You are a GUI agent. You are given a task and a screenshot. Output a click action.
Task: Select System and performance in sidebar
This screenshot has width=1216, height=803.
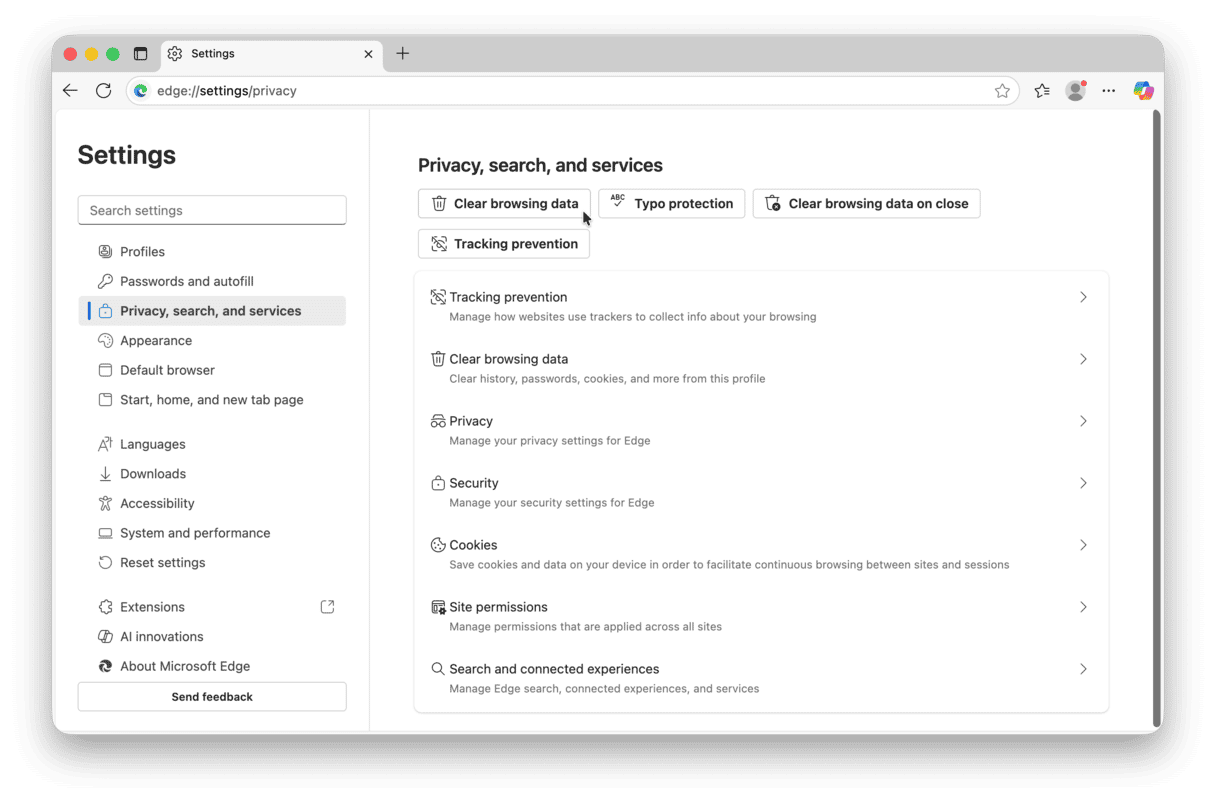[x=195, y=533]
